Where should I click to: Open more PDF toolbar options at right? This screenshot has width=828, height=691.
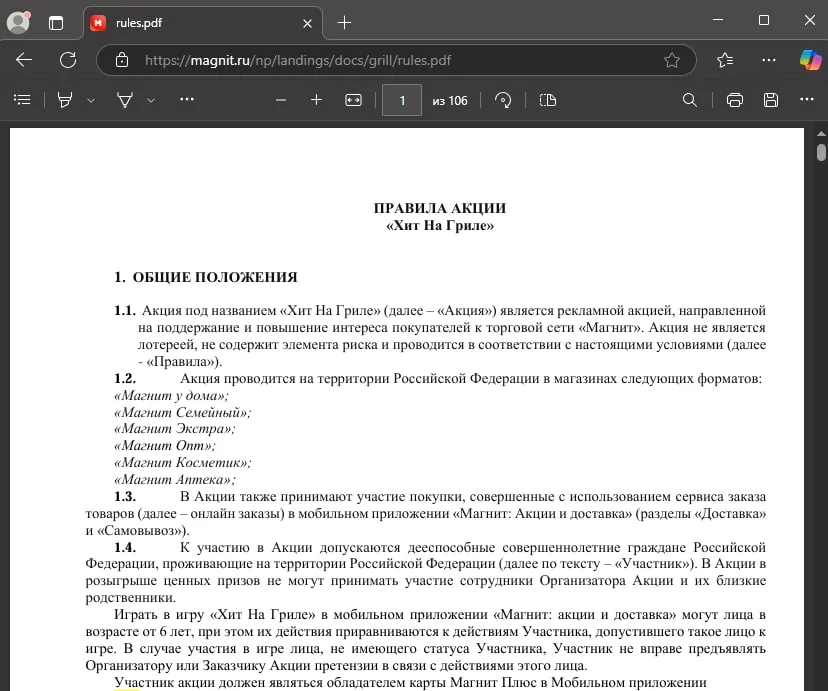tap(807, 99)
